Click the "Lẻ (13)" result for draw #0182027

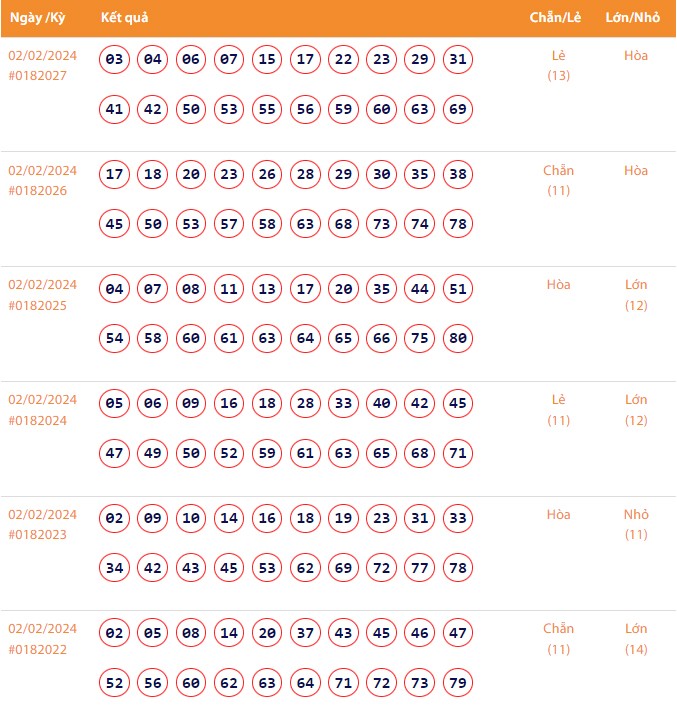coord(559,65)
